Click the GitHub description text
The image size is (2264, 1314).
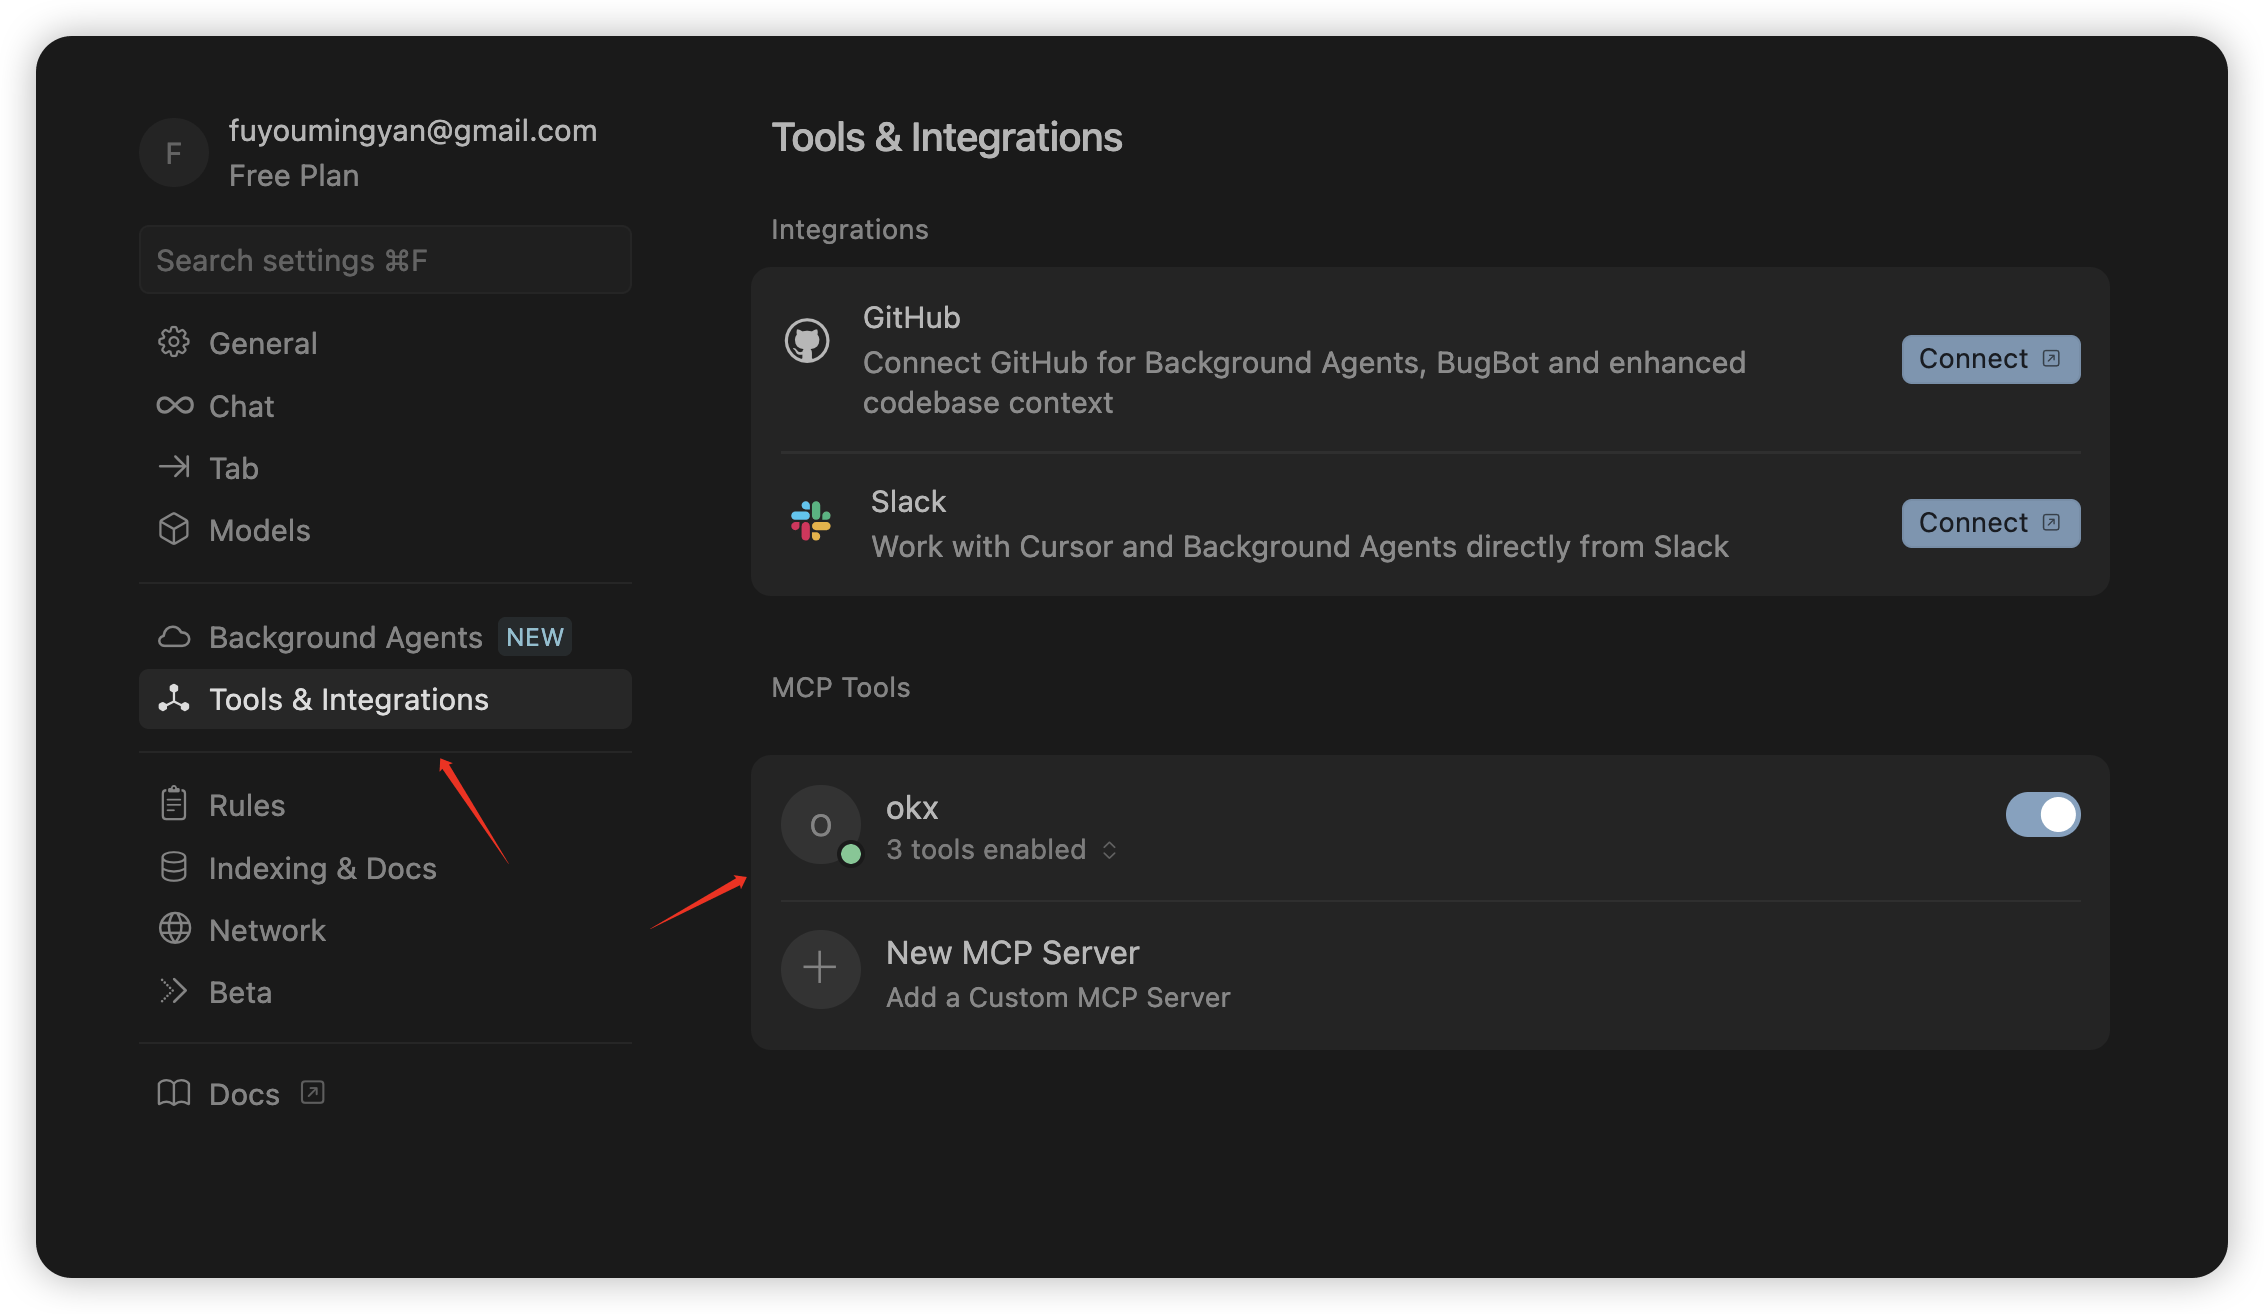coord(1304,382)
